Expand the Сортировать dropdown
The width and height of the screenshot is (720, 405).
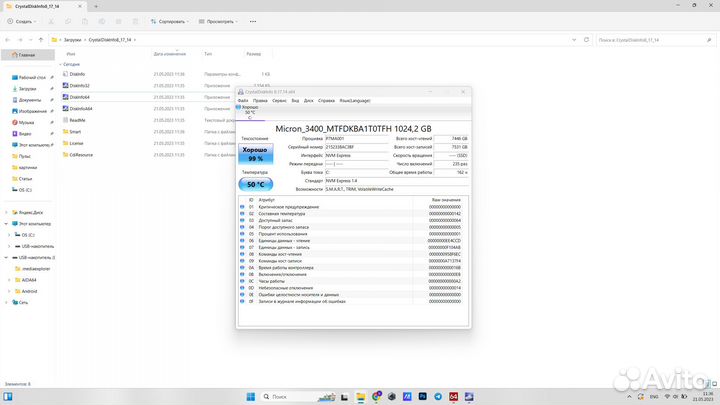pyautogui.click(x=173, y=20)
